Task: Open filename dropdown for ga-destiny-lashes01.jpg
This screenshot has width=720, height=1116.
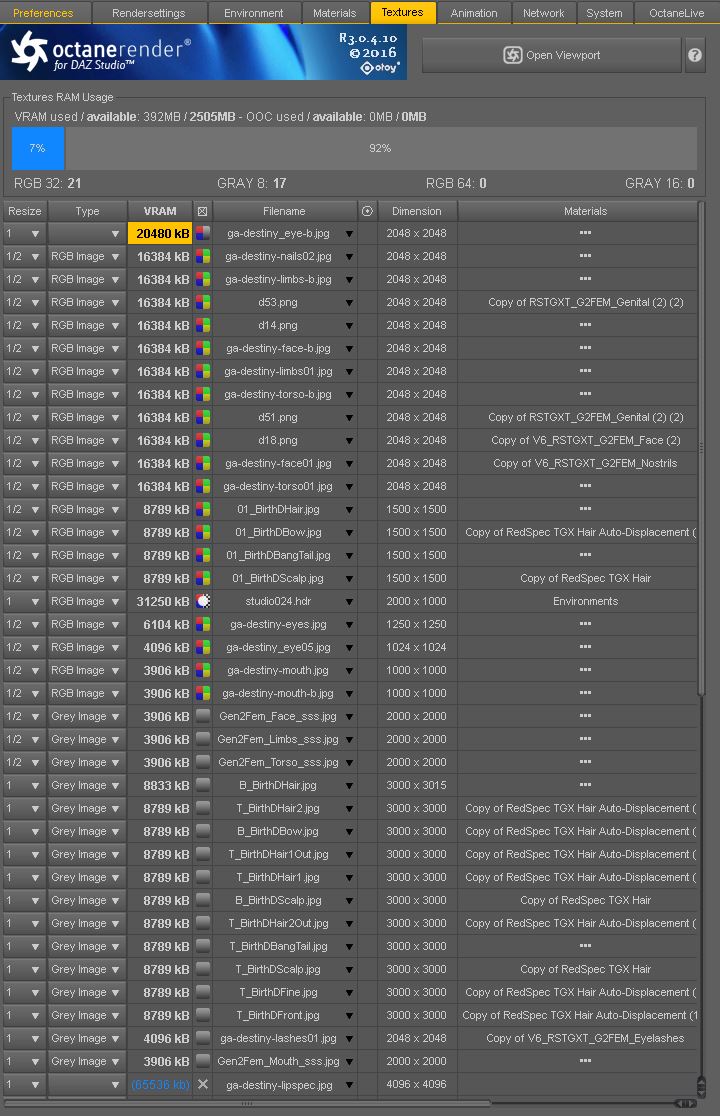Action: pos(349,1038)
